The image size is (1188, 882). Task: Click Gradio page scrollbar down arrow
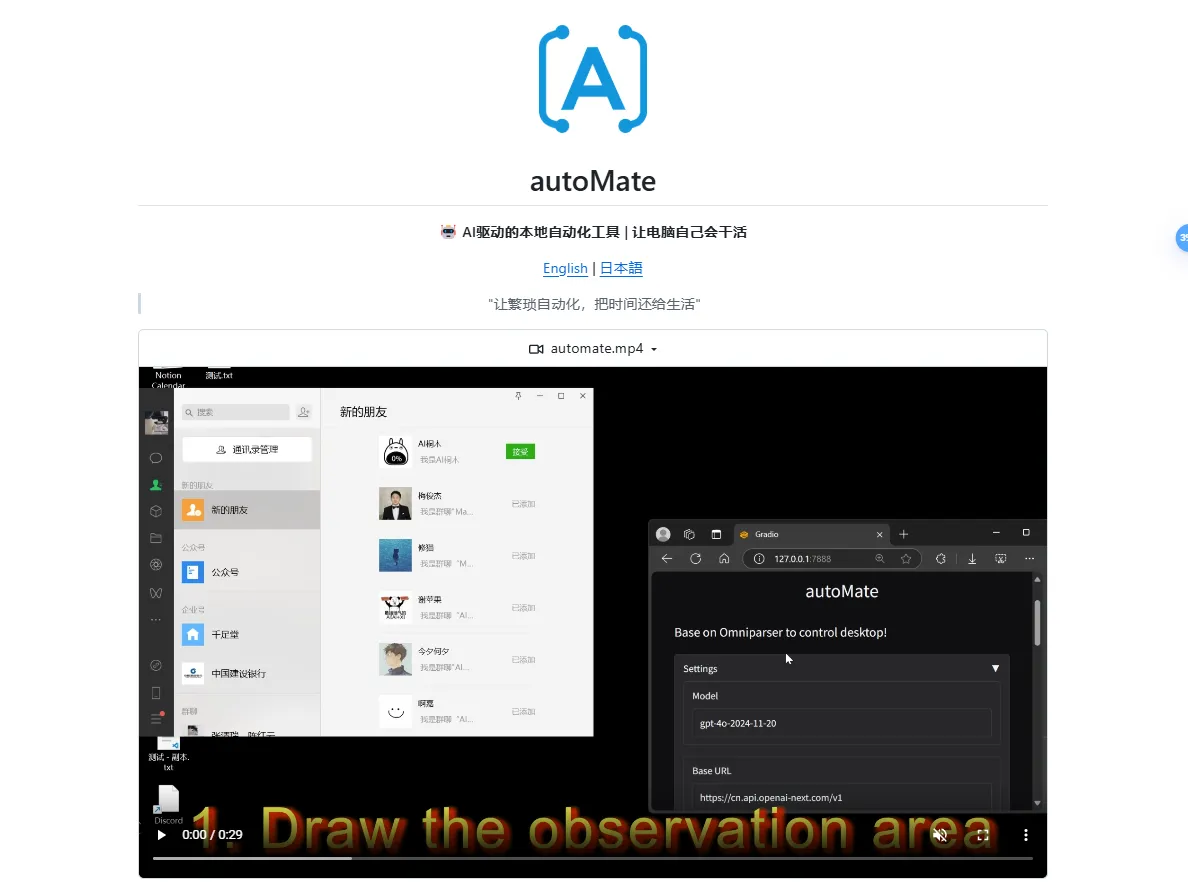point(1037,803)
